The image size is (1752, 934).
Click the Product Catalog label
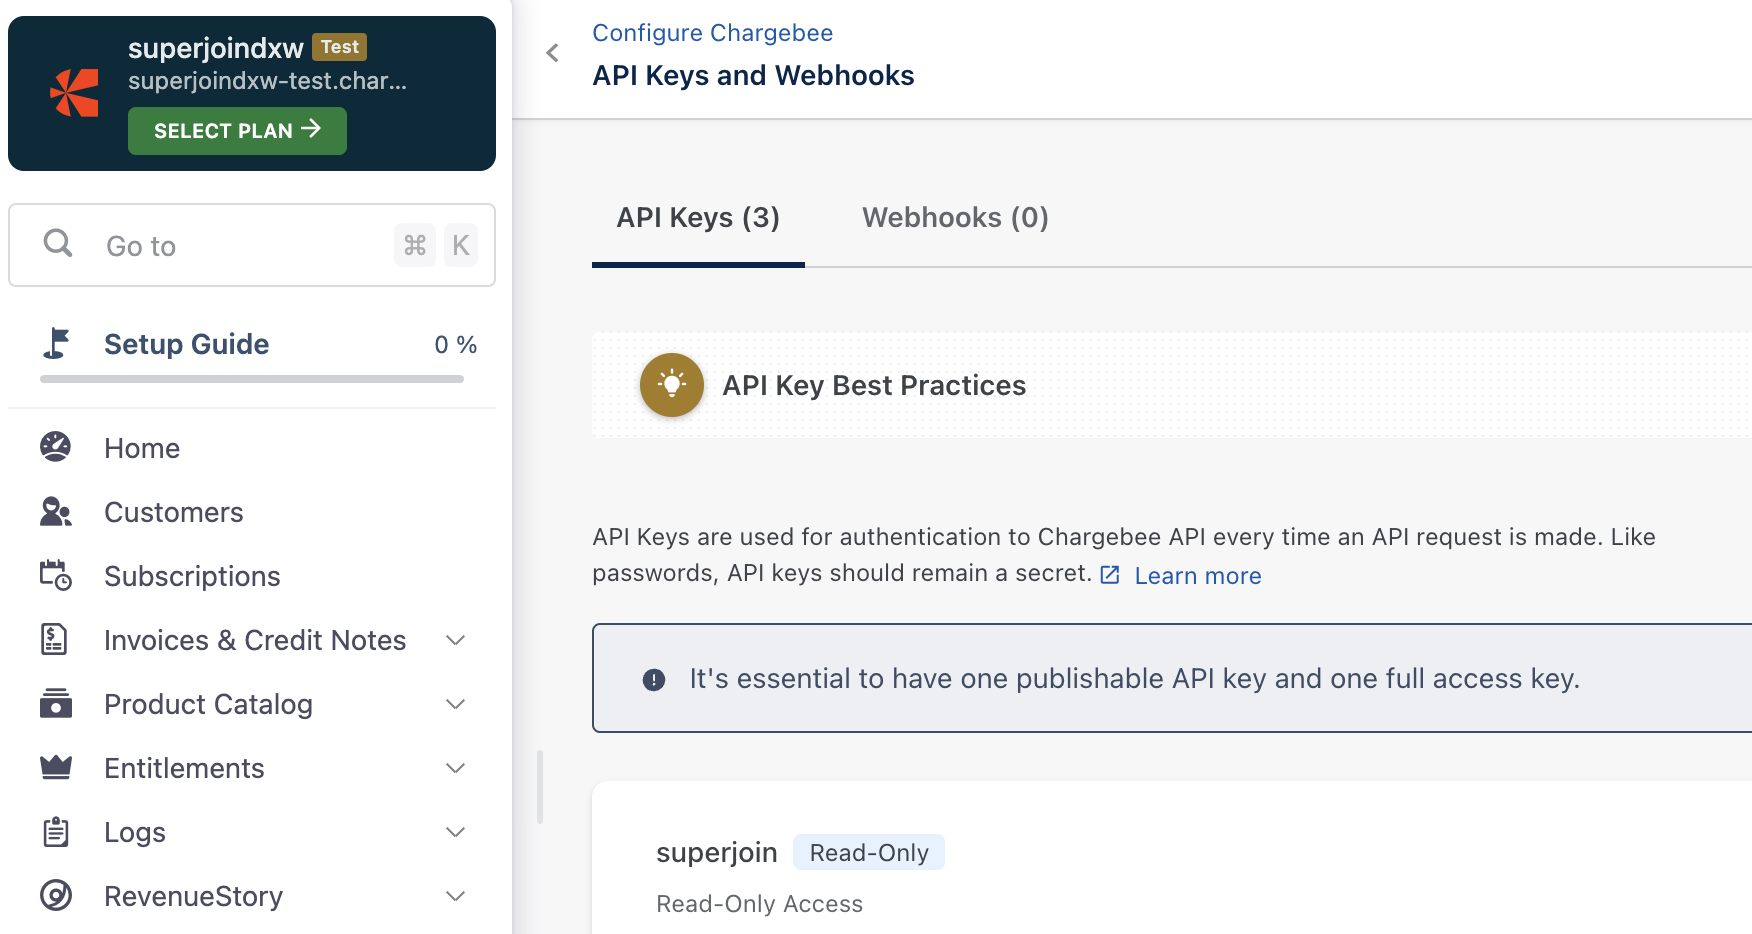coord(208,704)
